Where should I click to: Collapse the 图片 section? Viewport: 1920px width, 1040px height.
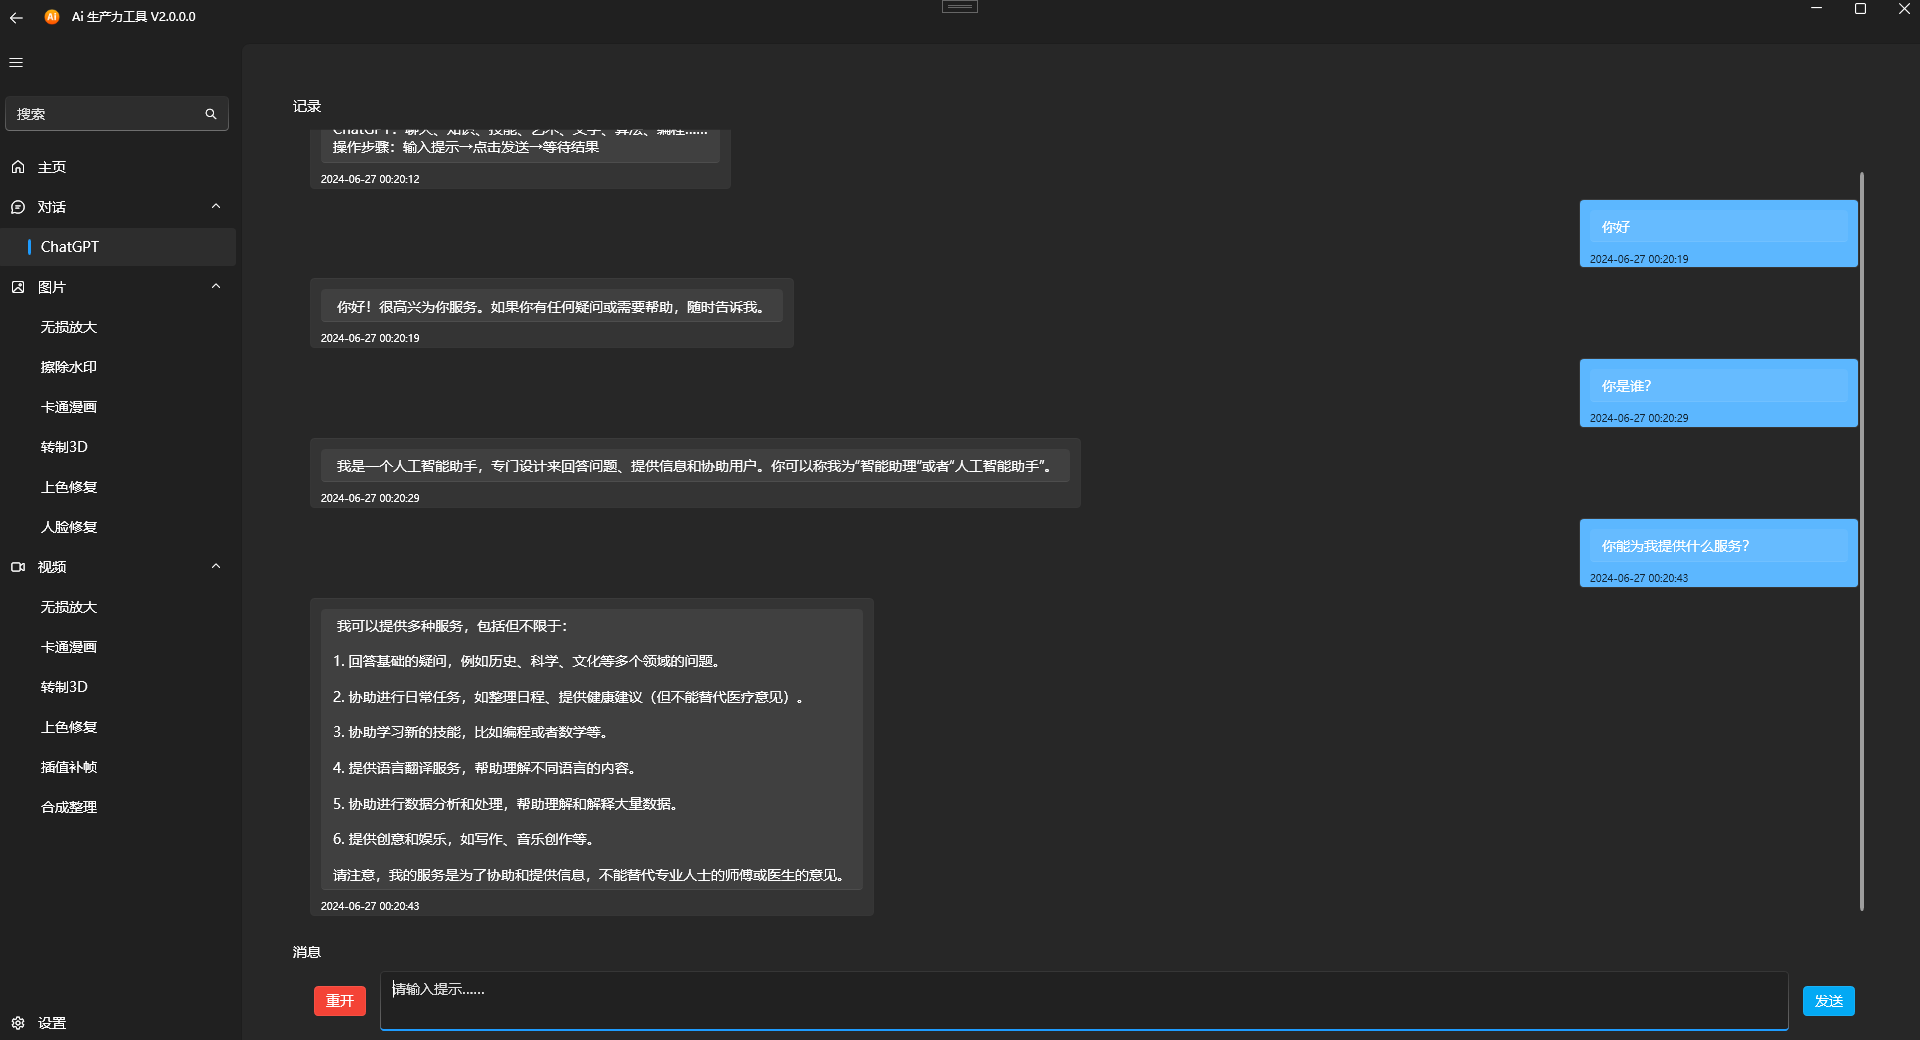(x=216, y=286)
